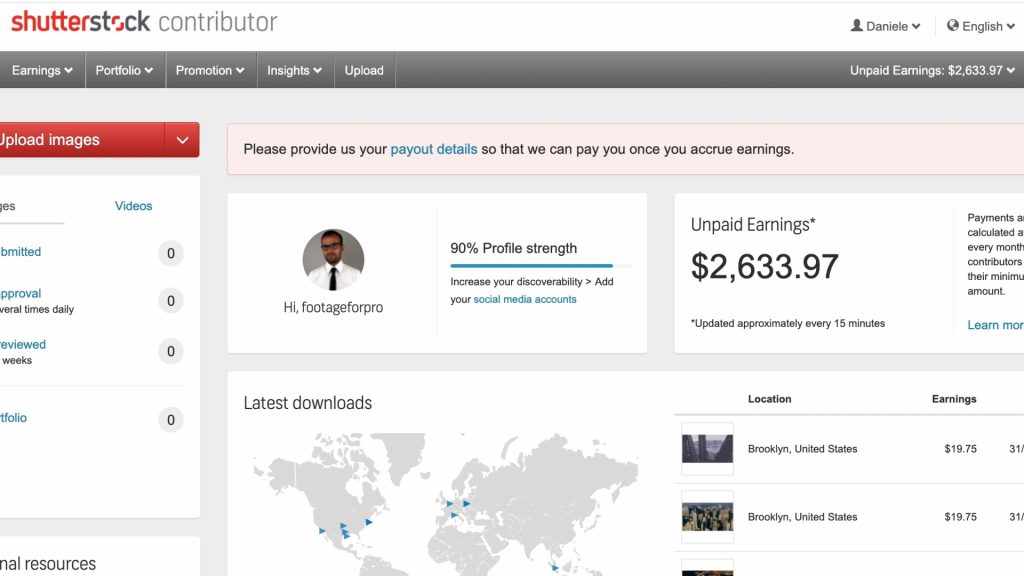The height and width of the screenshot is (576, 1024).
Task: Open the Upload menu item
Action: pyautogui.click(x=364, y=70)
